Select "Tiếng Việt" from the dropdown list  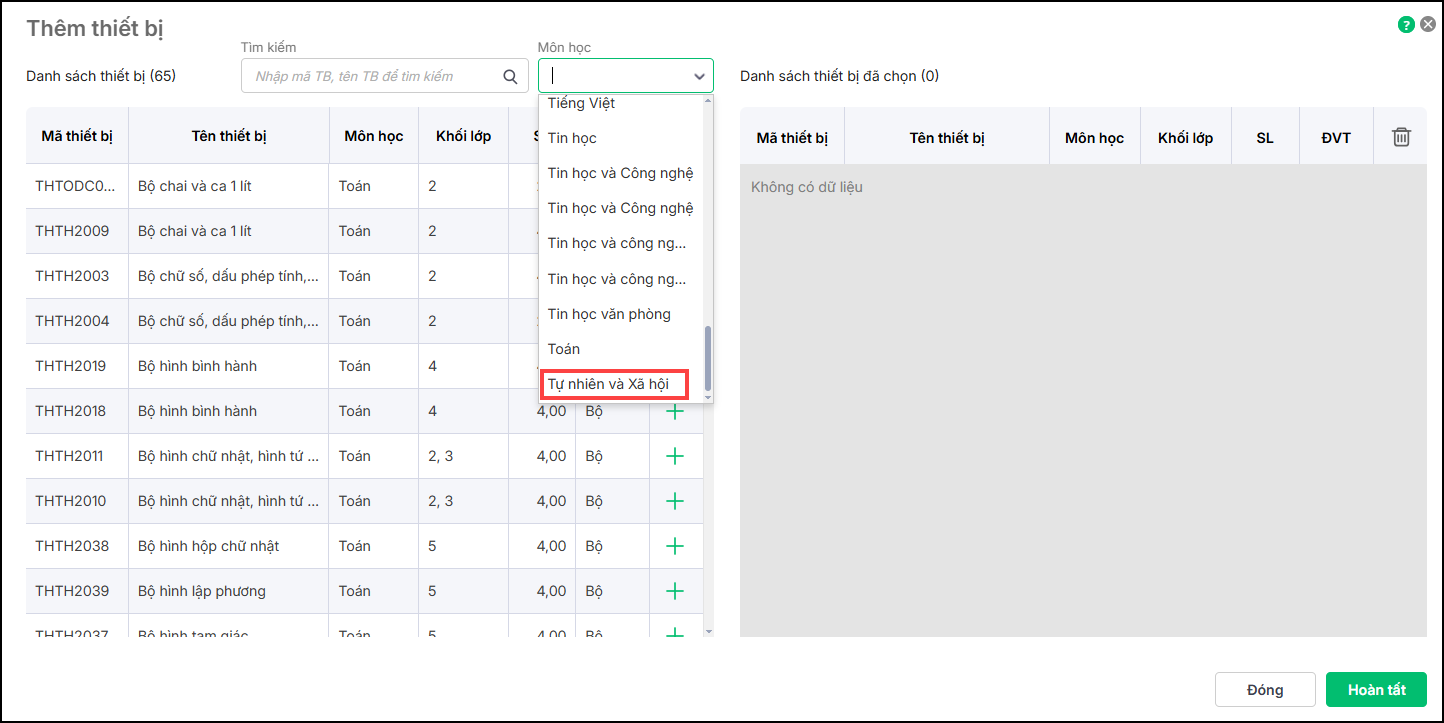point(581,104)
